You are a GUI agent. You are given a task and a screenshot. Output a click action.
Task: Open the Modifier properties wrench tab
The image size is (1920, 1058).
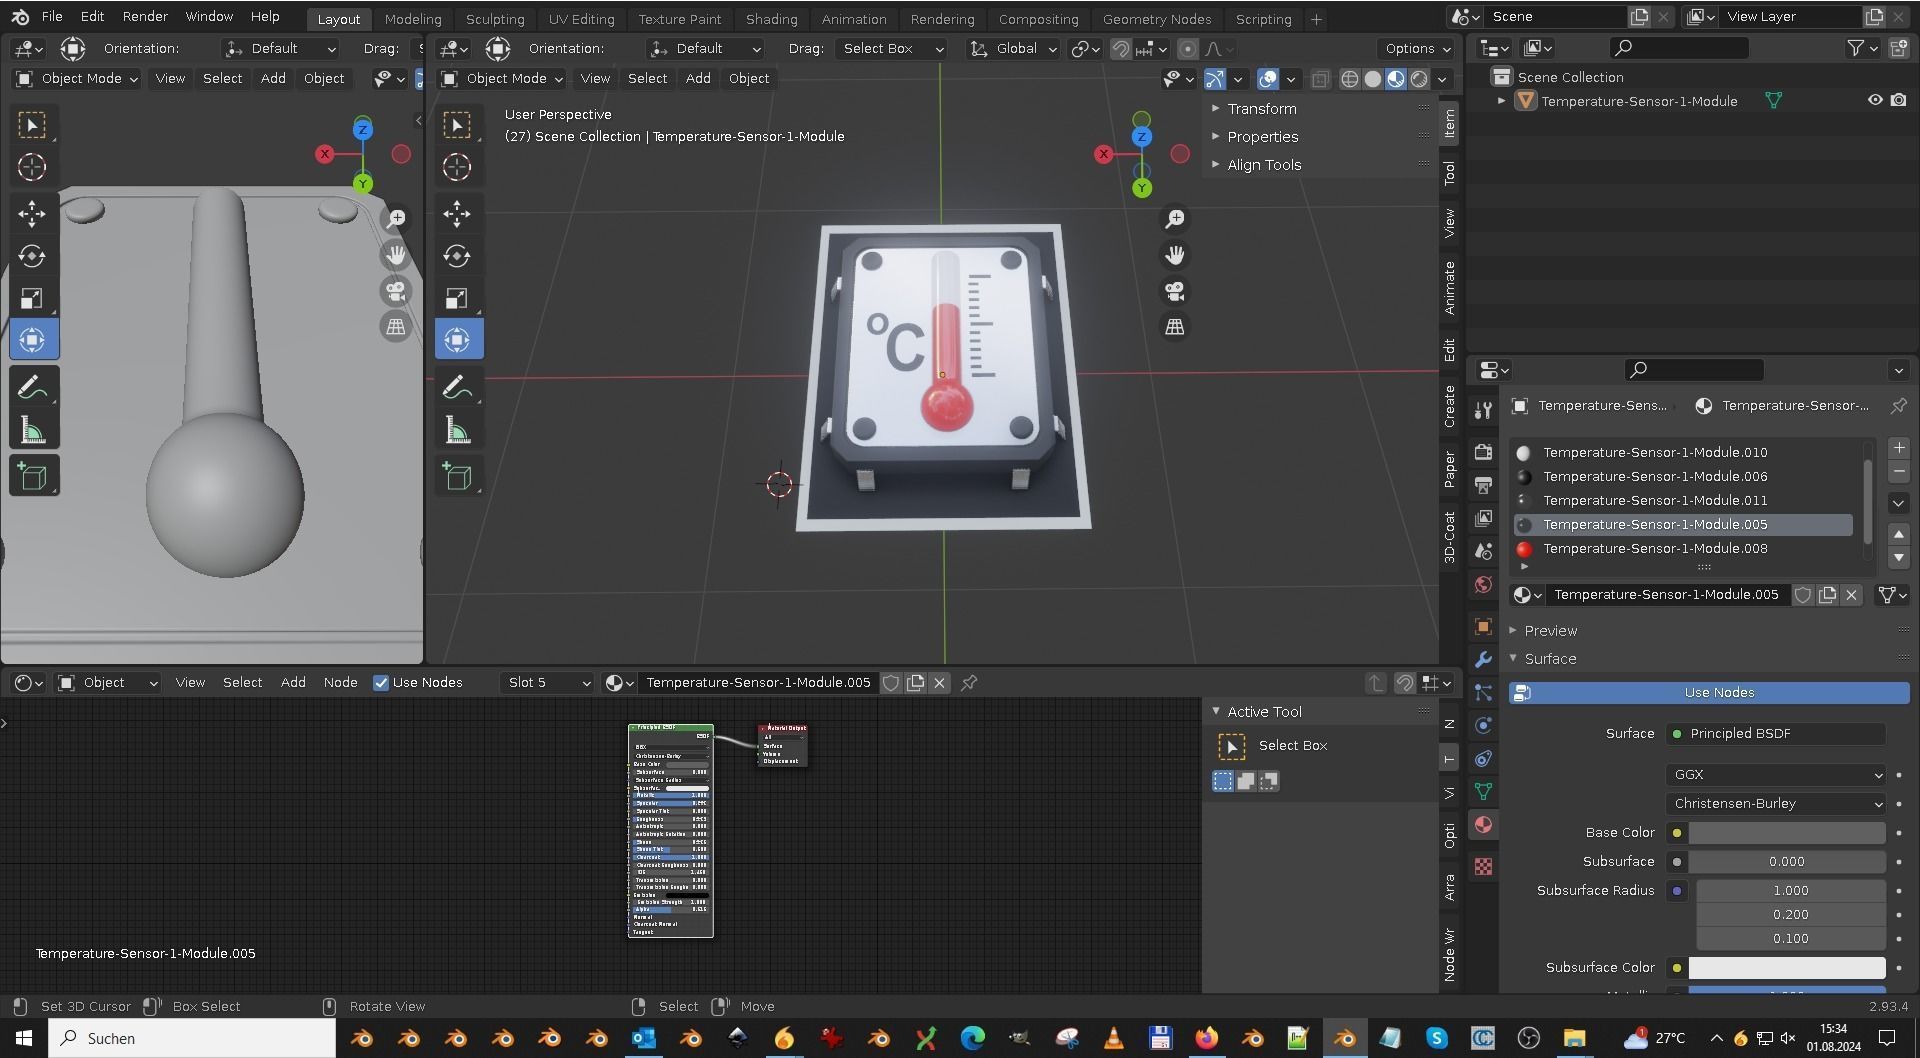(x=1483, y=659)
